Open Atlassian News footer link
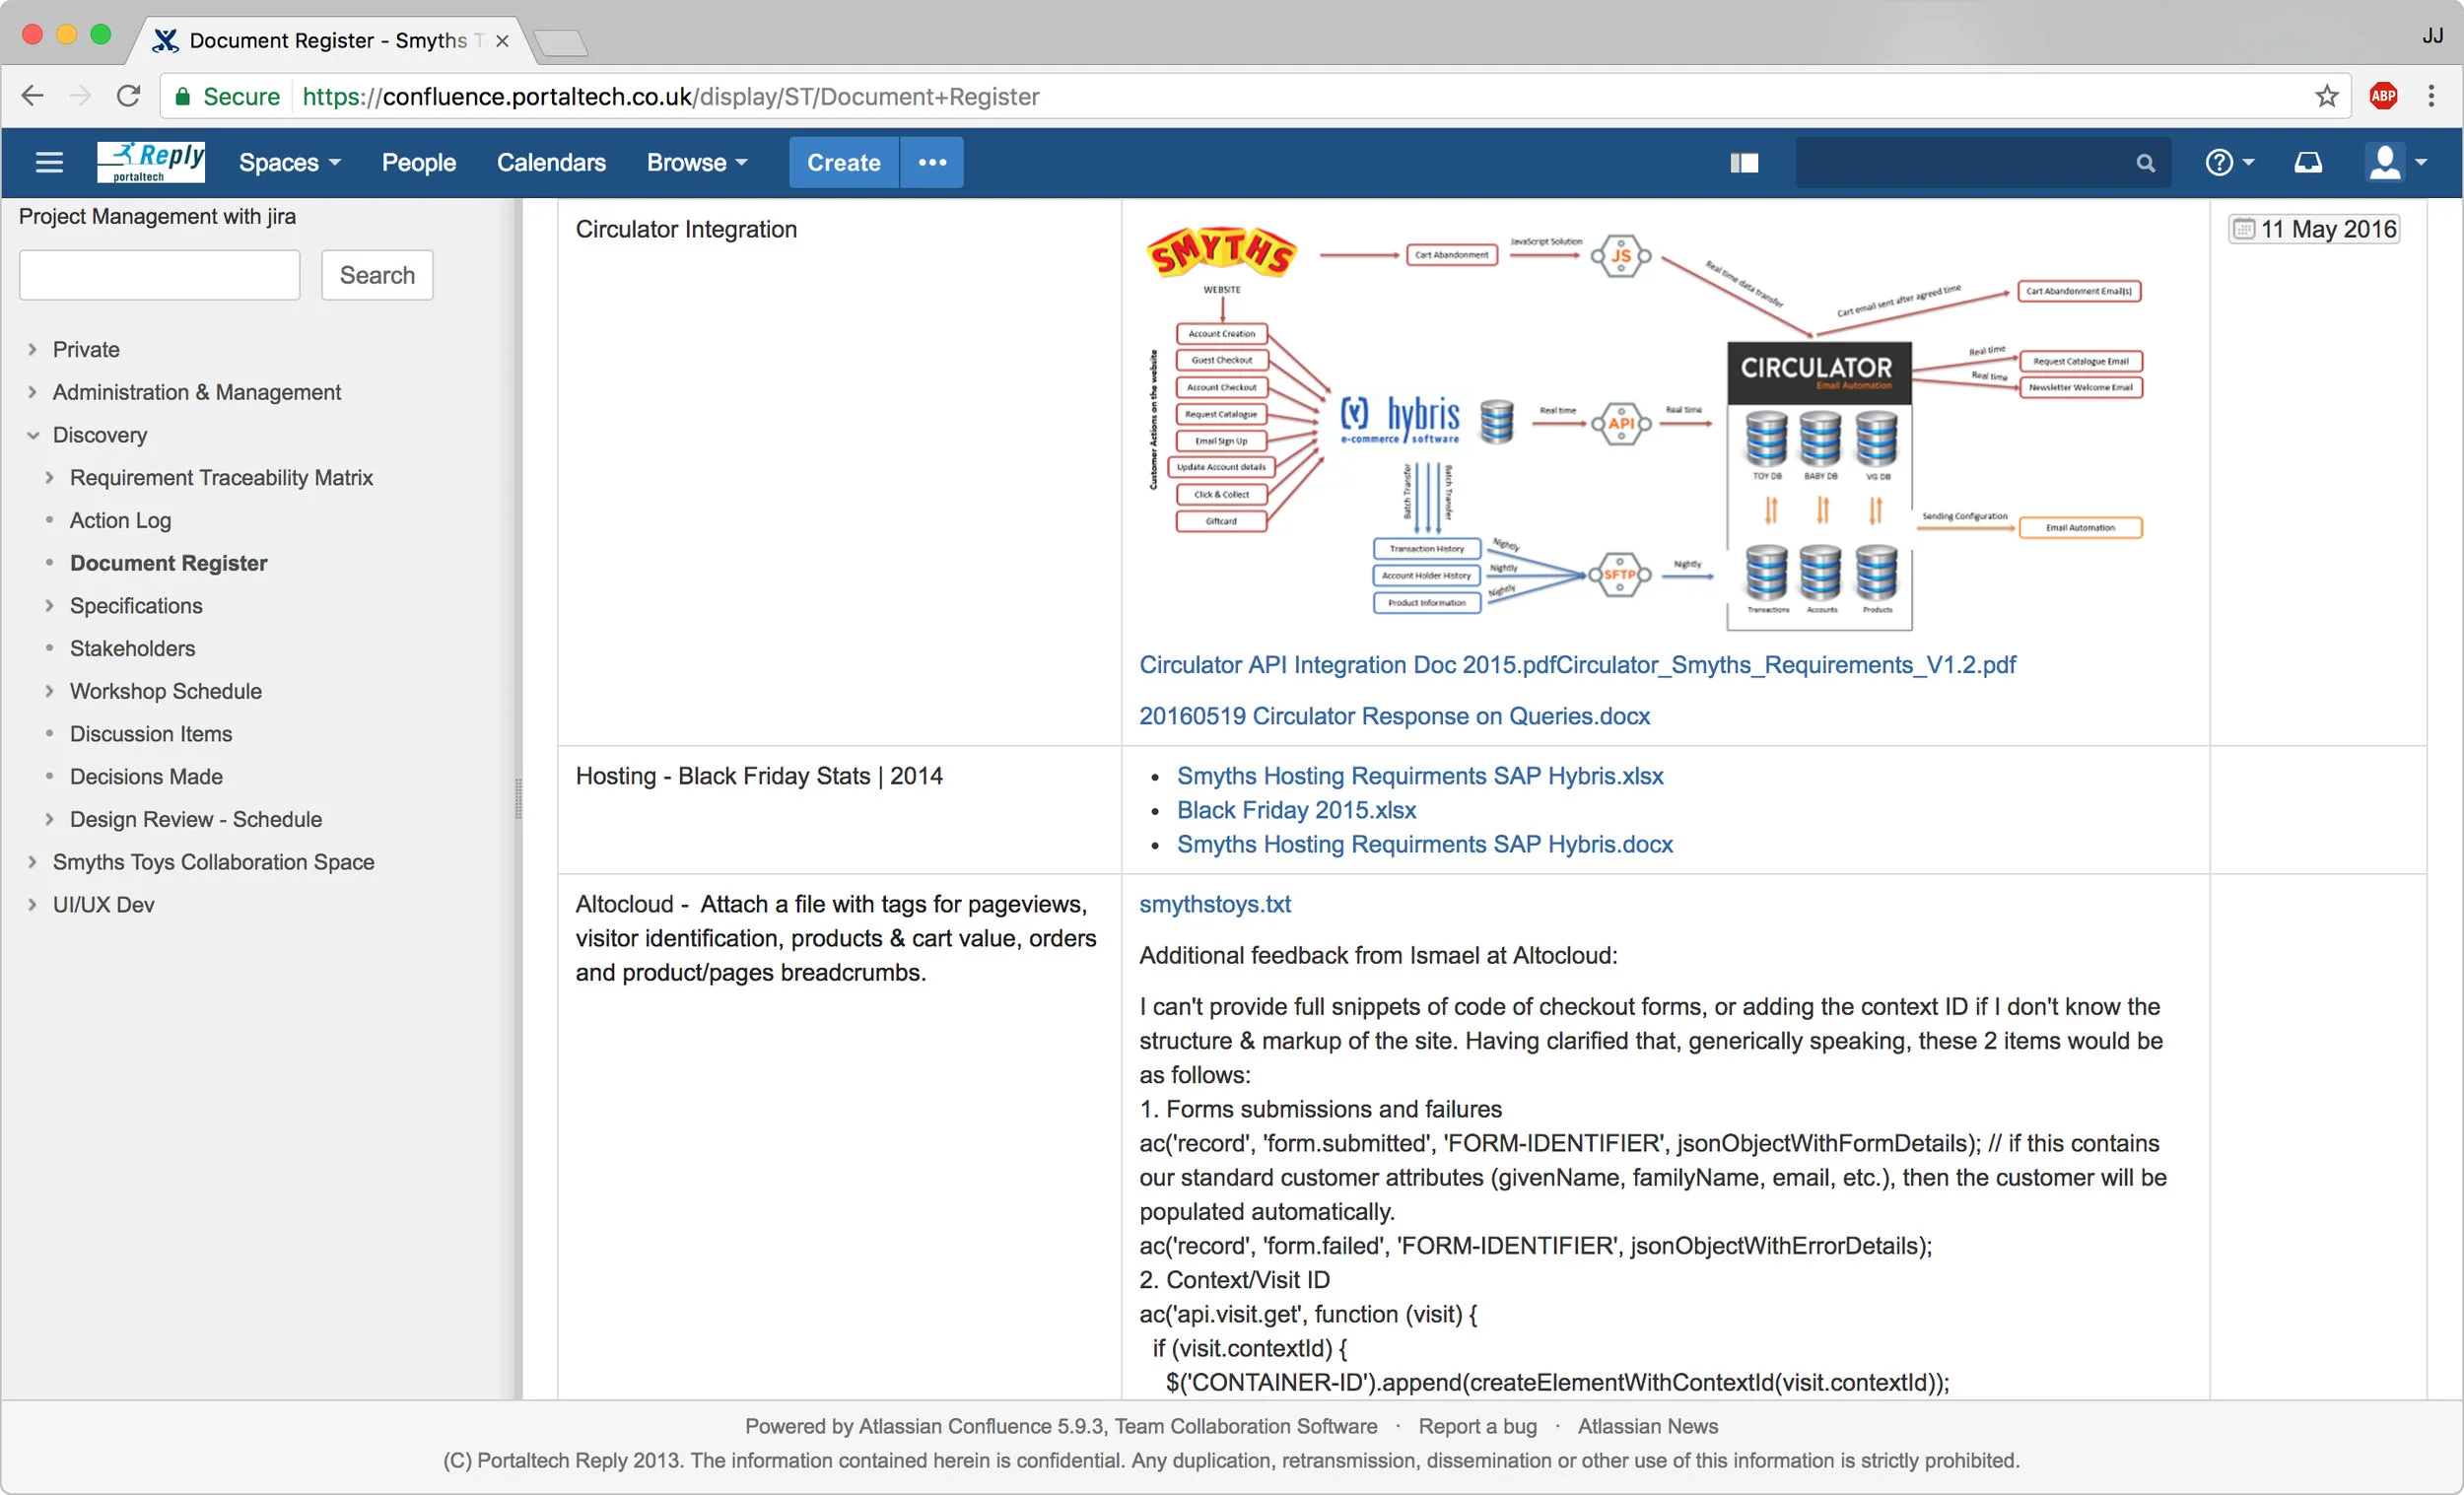 point(1648,1427)
